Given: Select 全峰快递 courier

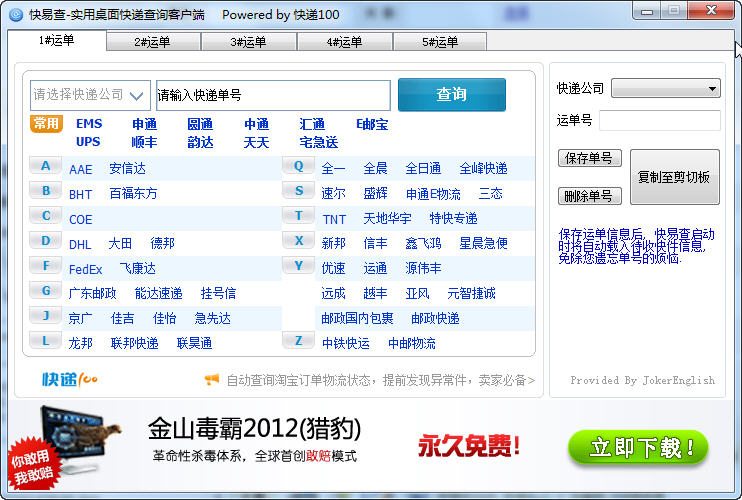Looking at the screenshot, I should (x=483, y=168).
